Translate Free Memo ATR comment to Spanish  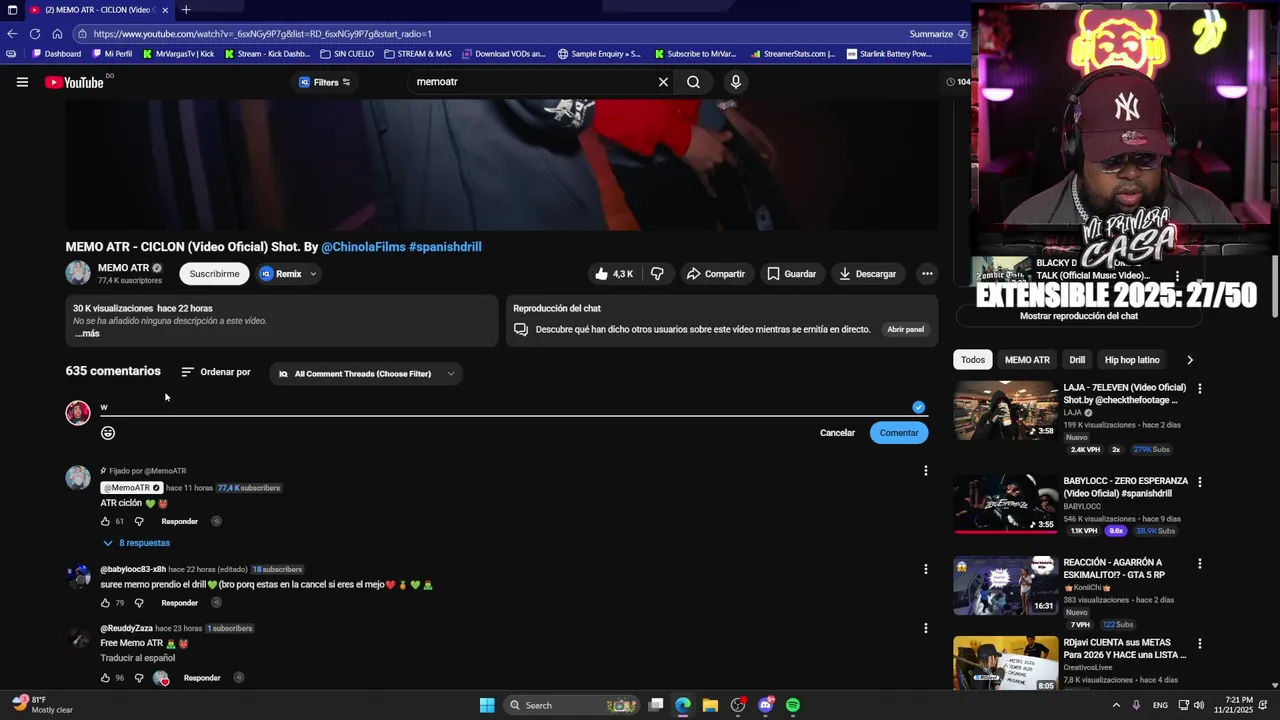click(138, 658)
